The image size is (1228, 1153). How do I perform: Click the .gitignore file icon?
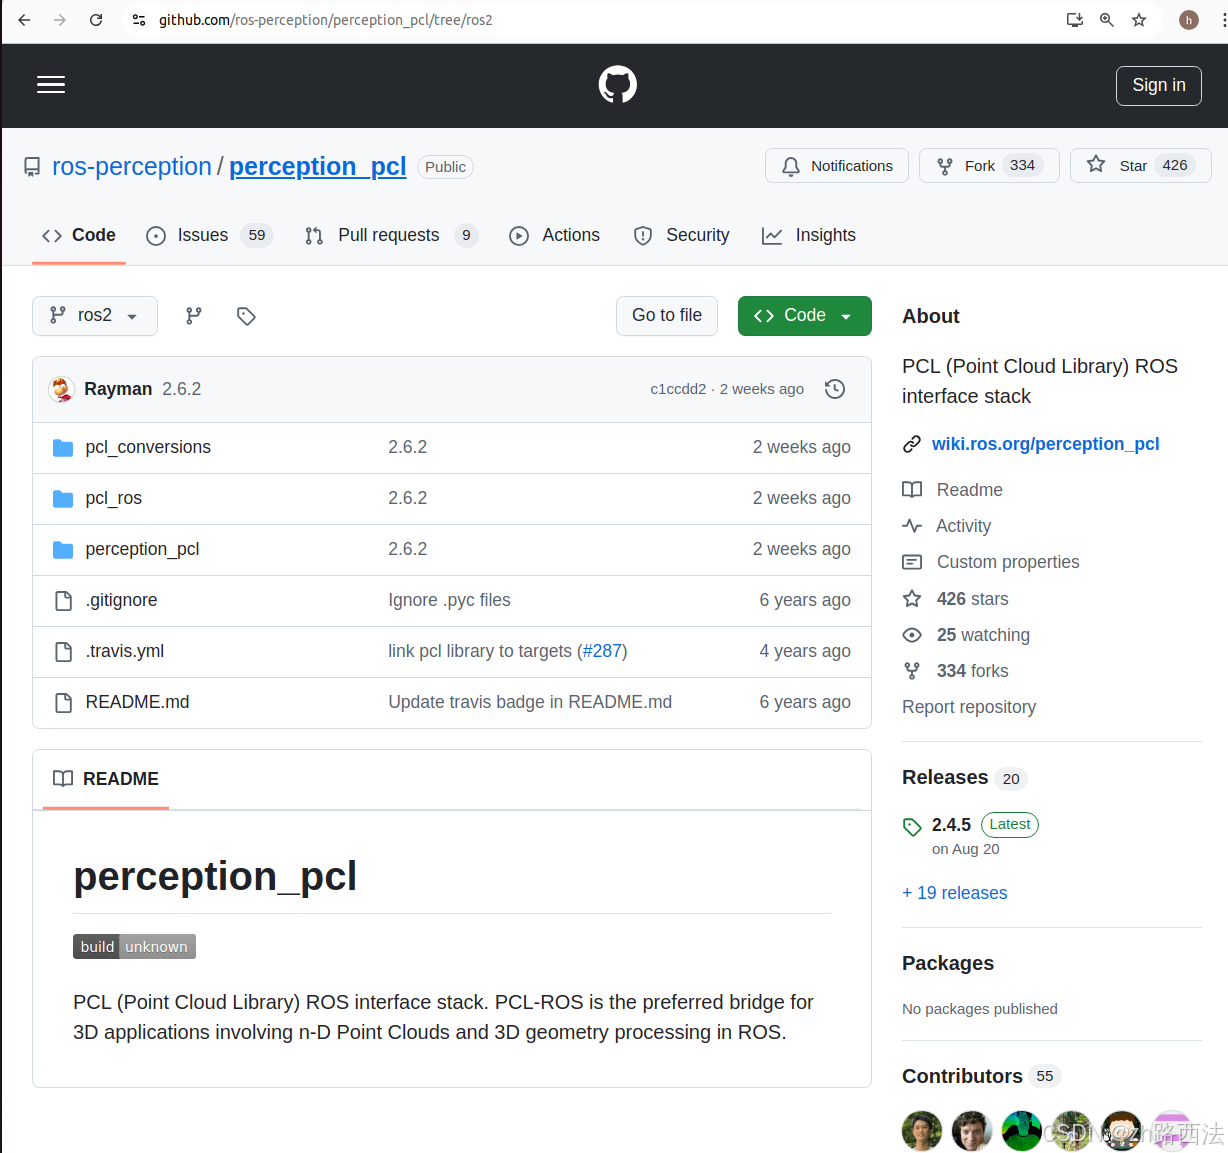click(63, 601)
